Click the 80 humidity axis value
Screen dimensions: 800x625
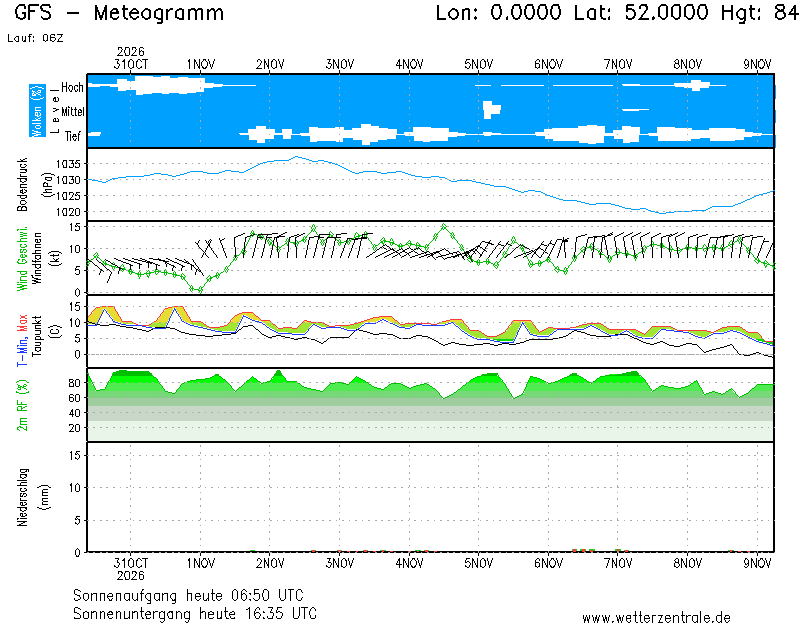[74, 383]
